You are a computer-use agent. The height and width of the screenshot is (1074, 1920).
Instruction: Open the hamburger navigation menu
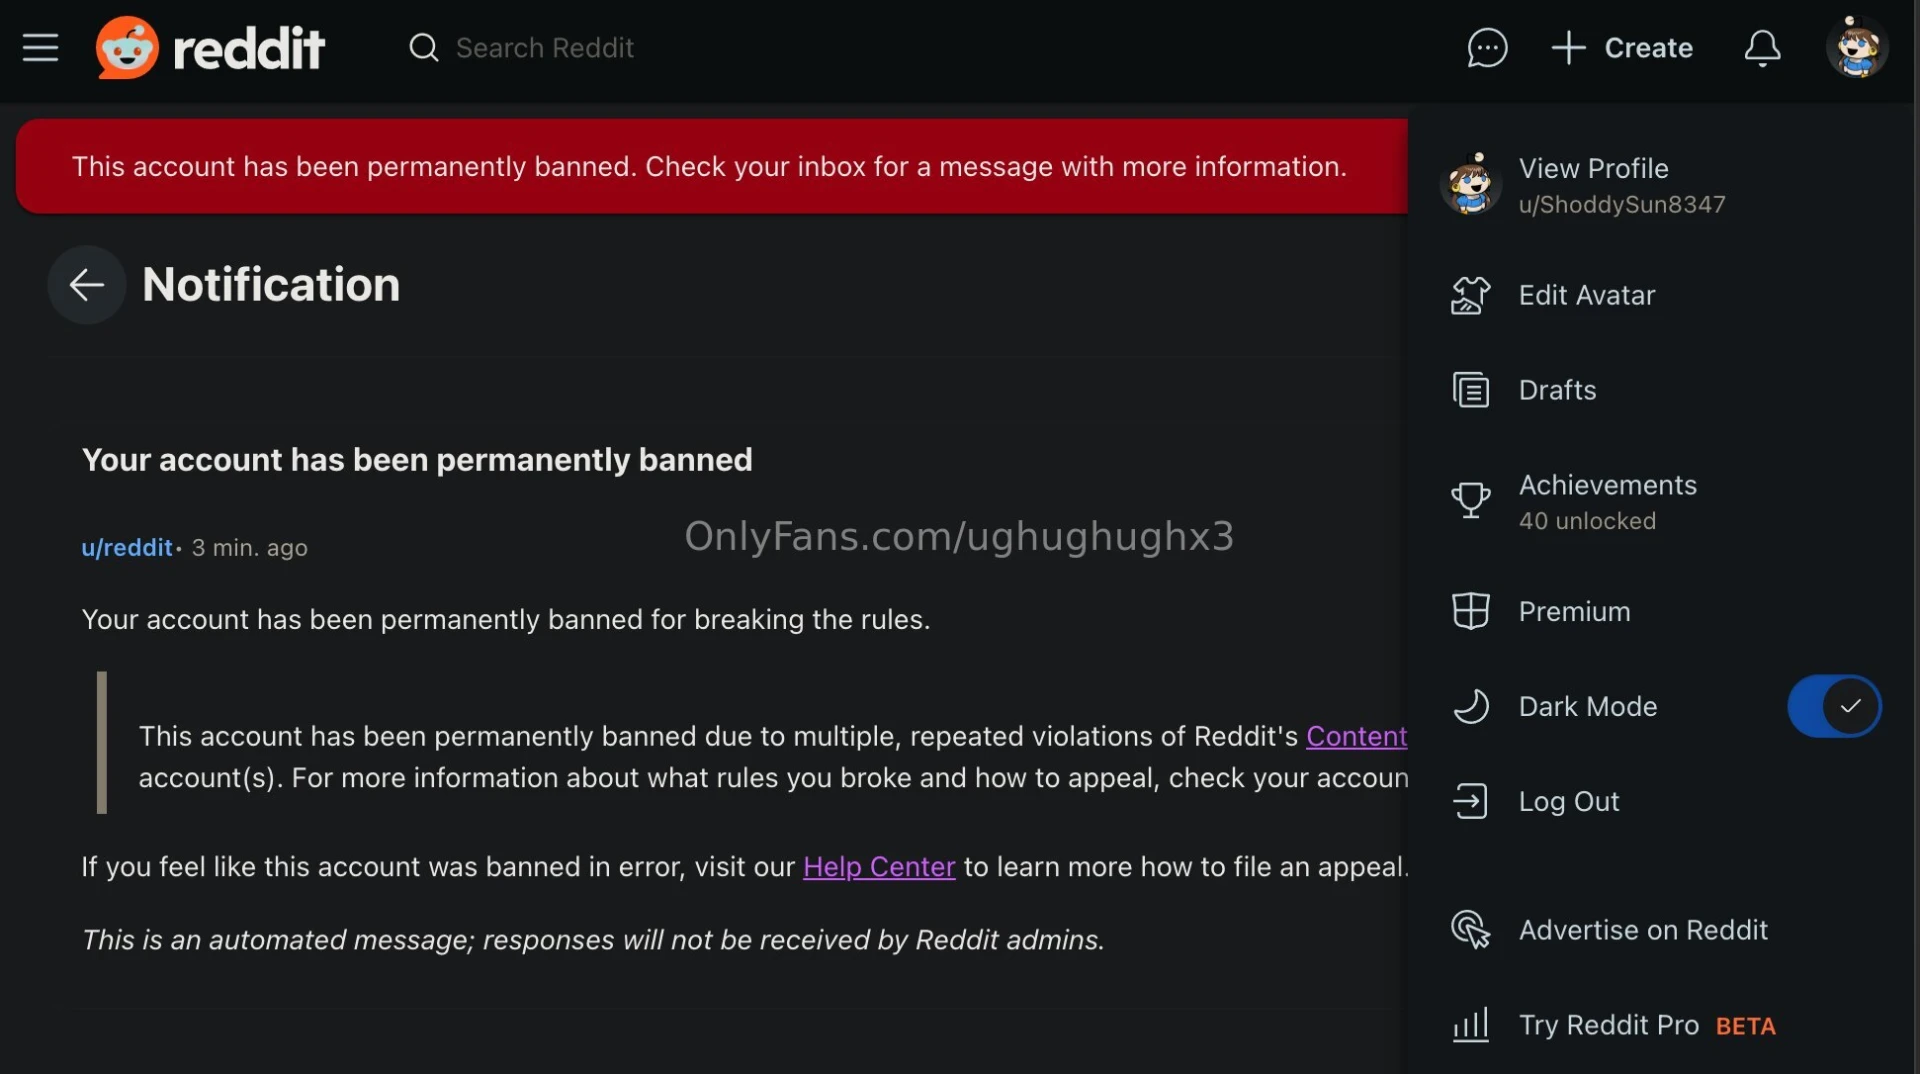pos(40,48)
